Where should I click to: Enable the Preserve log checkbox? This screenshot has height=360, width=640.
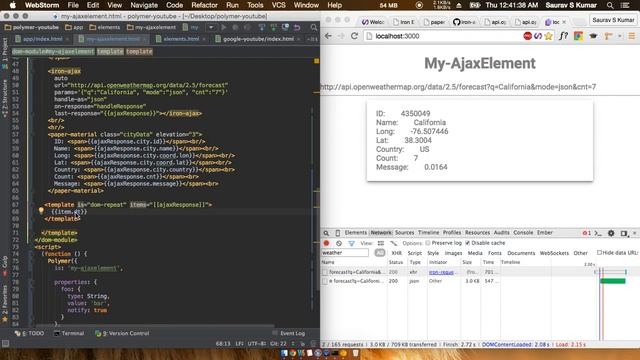[x=428, y=243]
